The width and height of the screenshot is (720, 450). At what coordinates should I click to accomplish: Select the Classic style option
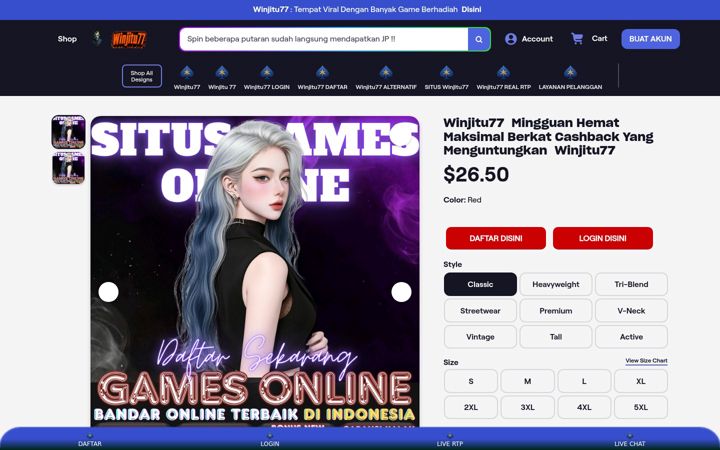click(x=480, y=284)
